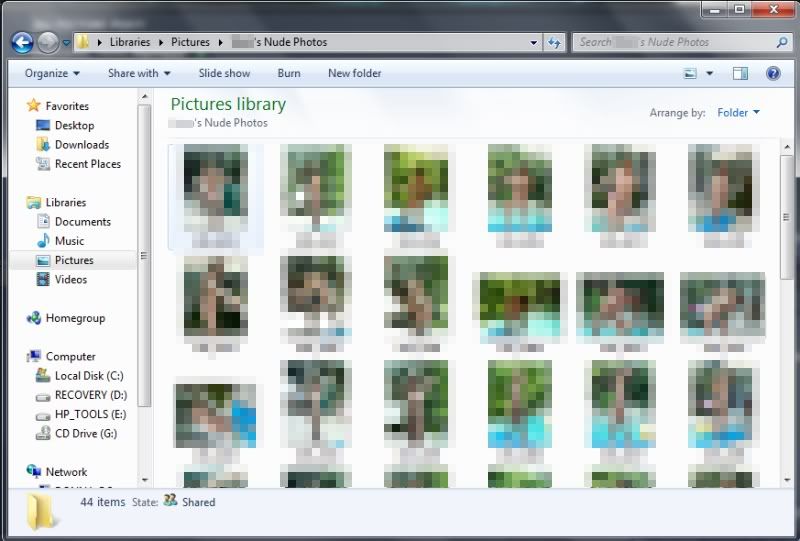This screenshot has width=800, height=541.
Task: Click the Network globe icon
Action: click(x=34, y=471)
